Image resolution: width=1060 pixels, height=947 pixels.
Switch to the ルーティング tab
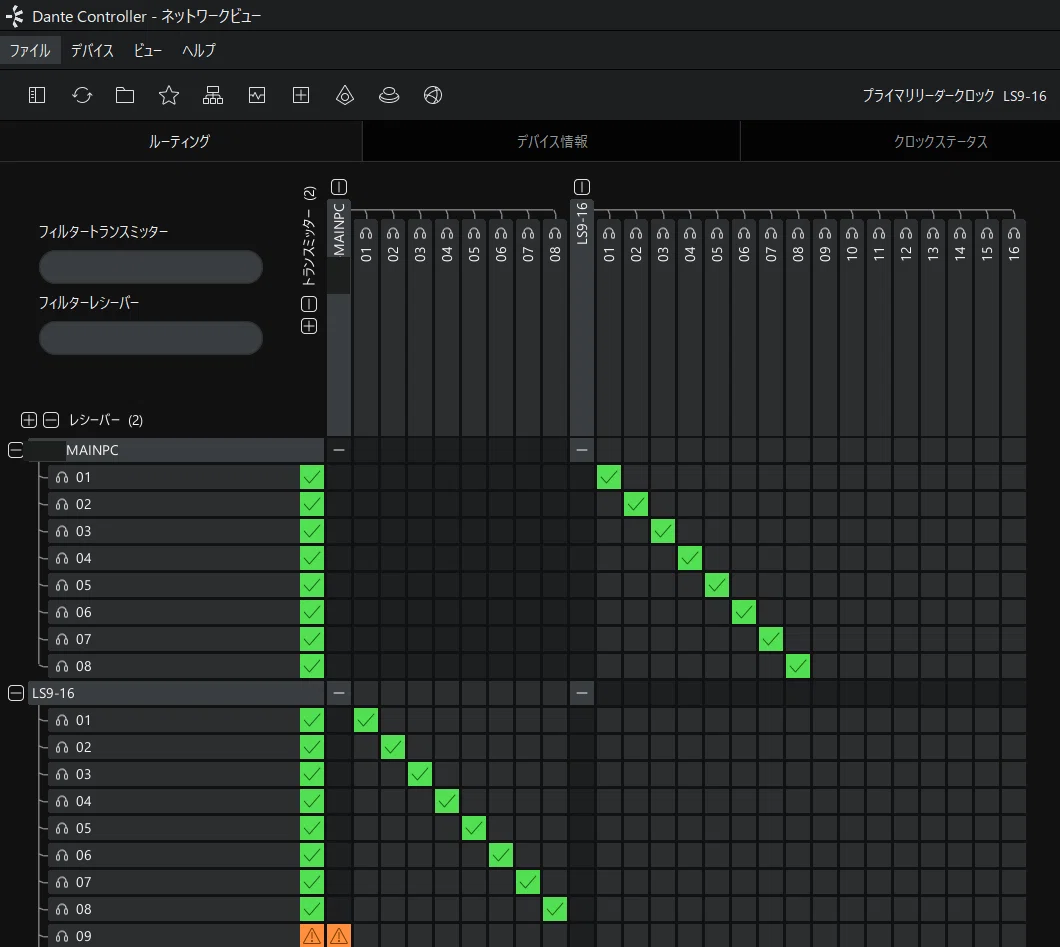click(x=180, y=141)
